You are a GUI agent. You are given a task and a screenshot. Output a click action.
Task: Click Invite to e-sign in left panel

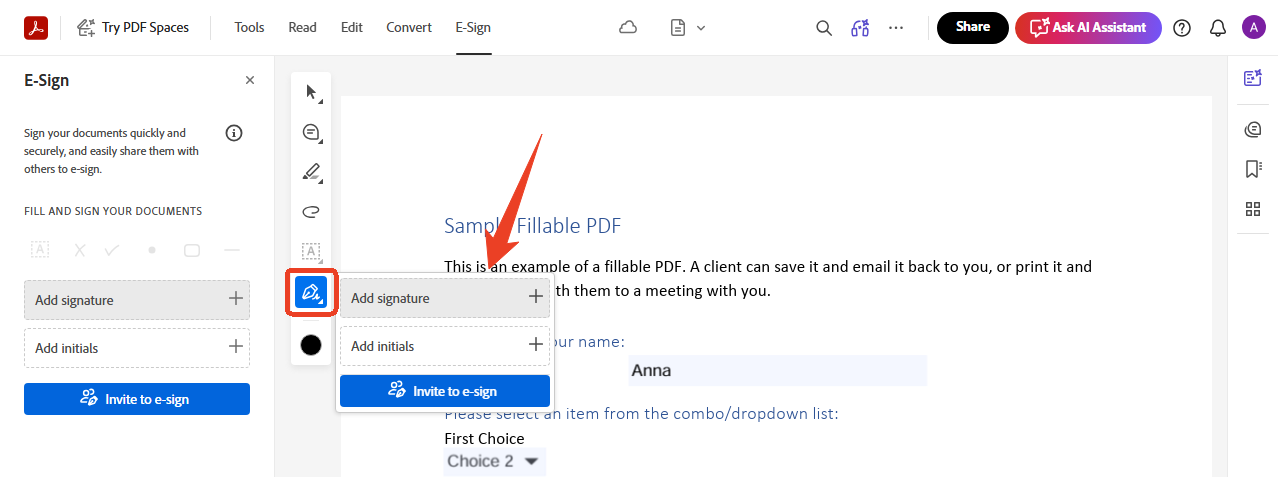click(x=137, y=399)
